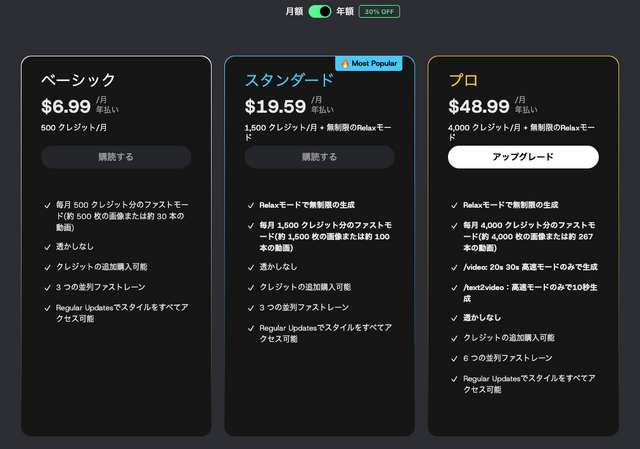Click checkmark beside Pro 6つの並列ファストレーン

(x=454, y=359)
